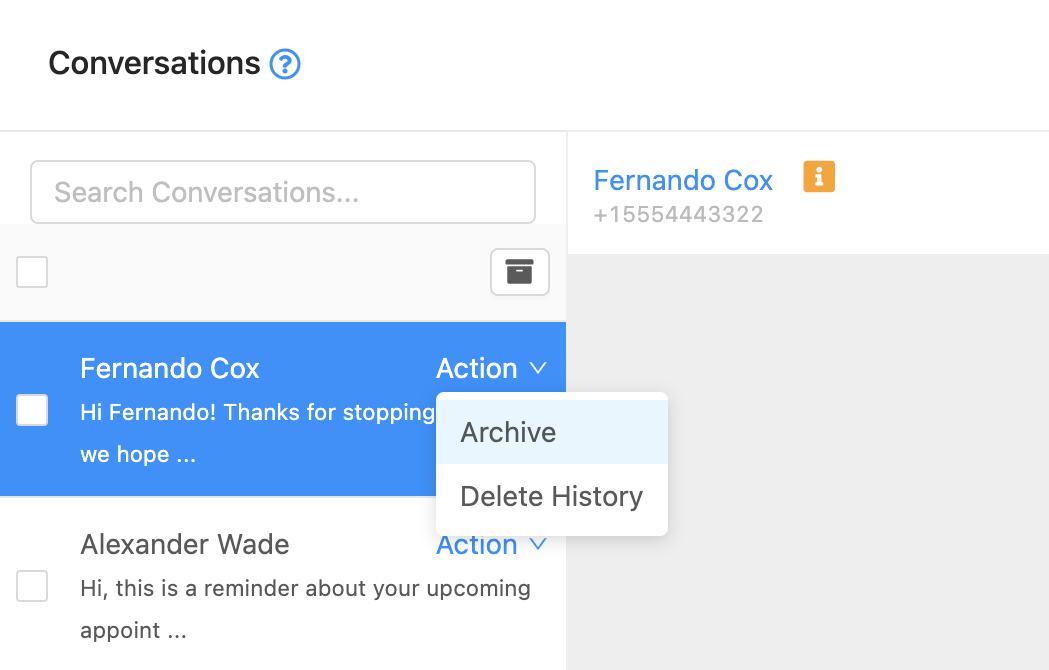The height and width of the screenshot is (670, 1049).
Task: Select the archive icon in the list header
Action: (519, 271)
